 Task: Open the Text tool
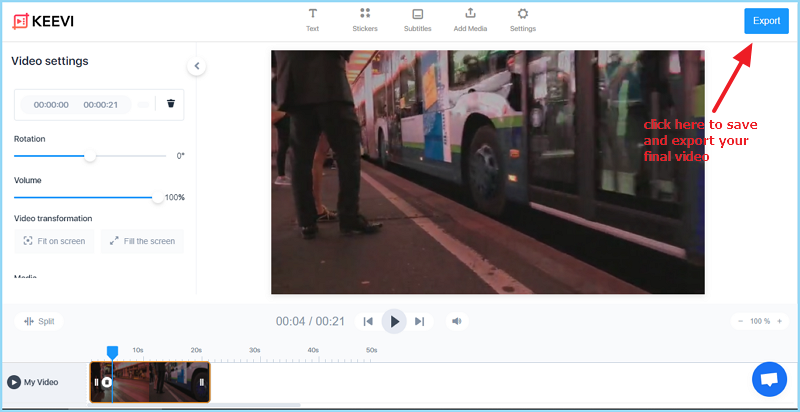click(312, 18)
